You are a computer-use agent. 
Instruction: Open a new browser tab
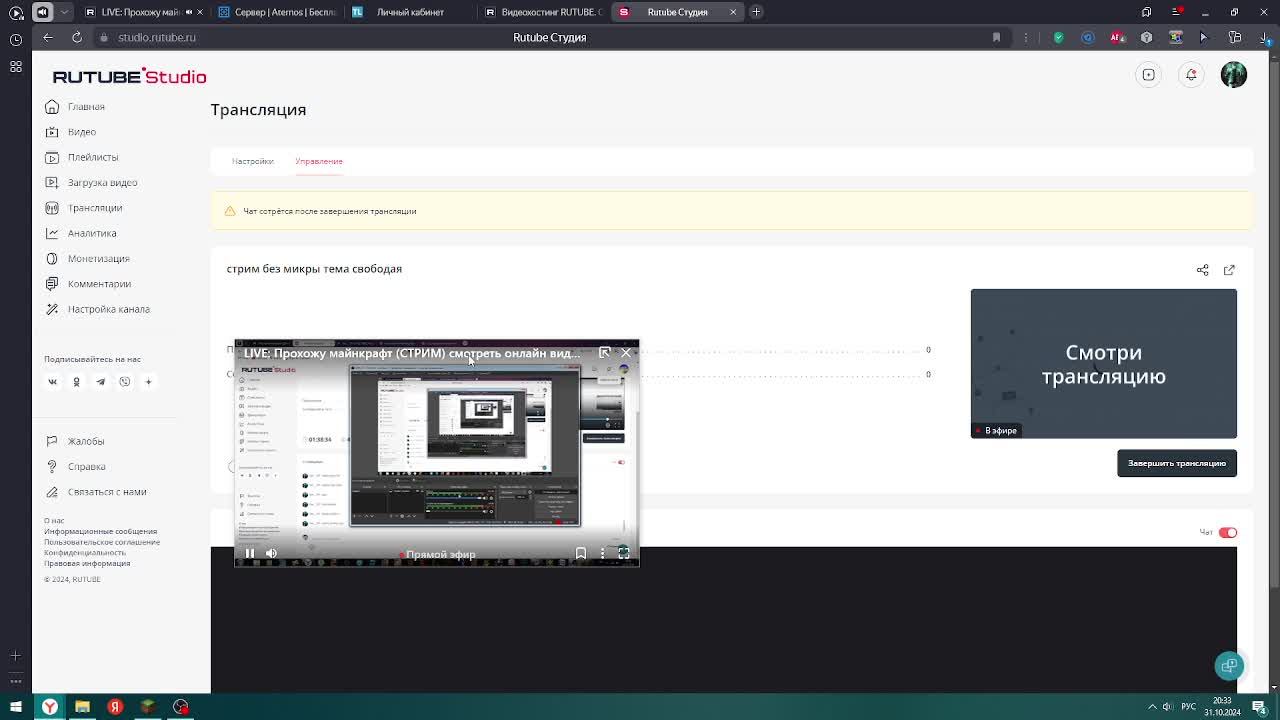point(756,12)
